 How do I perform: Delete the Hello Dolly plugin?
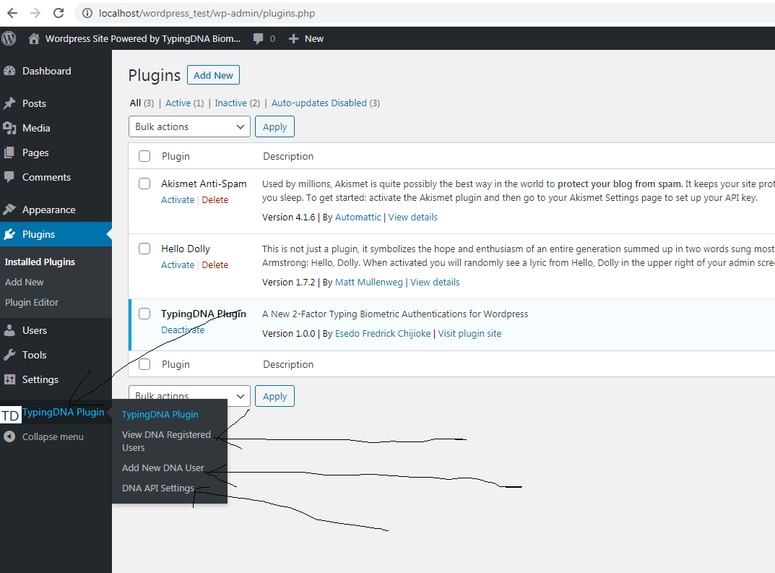(x=215, y=264)
